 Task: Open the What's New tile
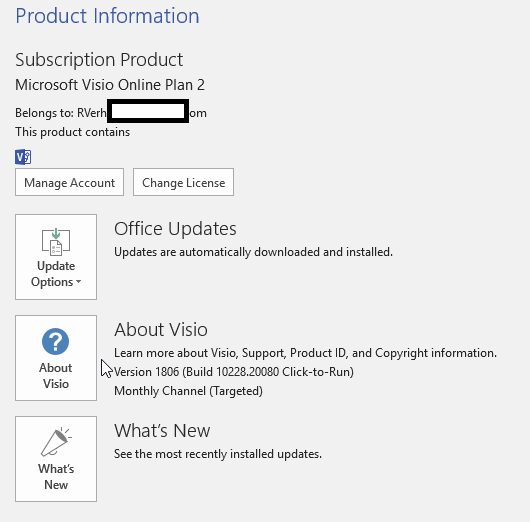[56, 459]
